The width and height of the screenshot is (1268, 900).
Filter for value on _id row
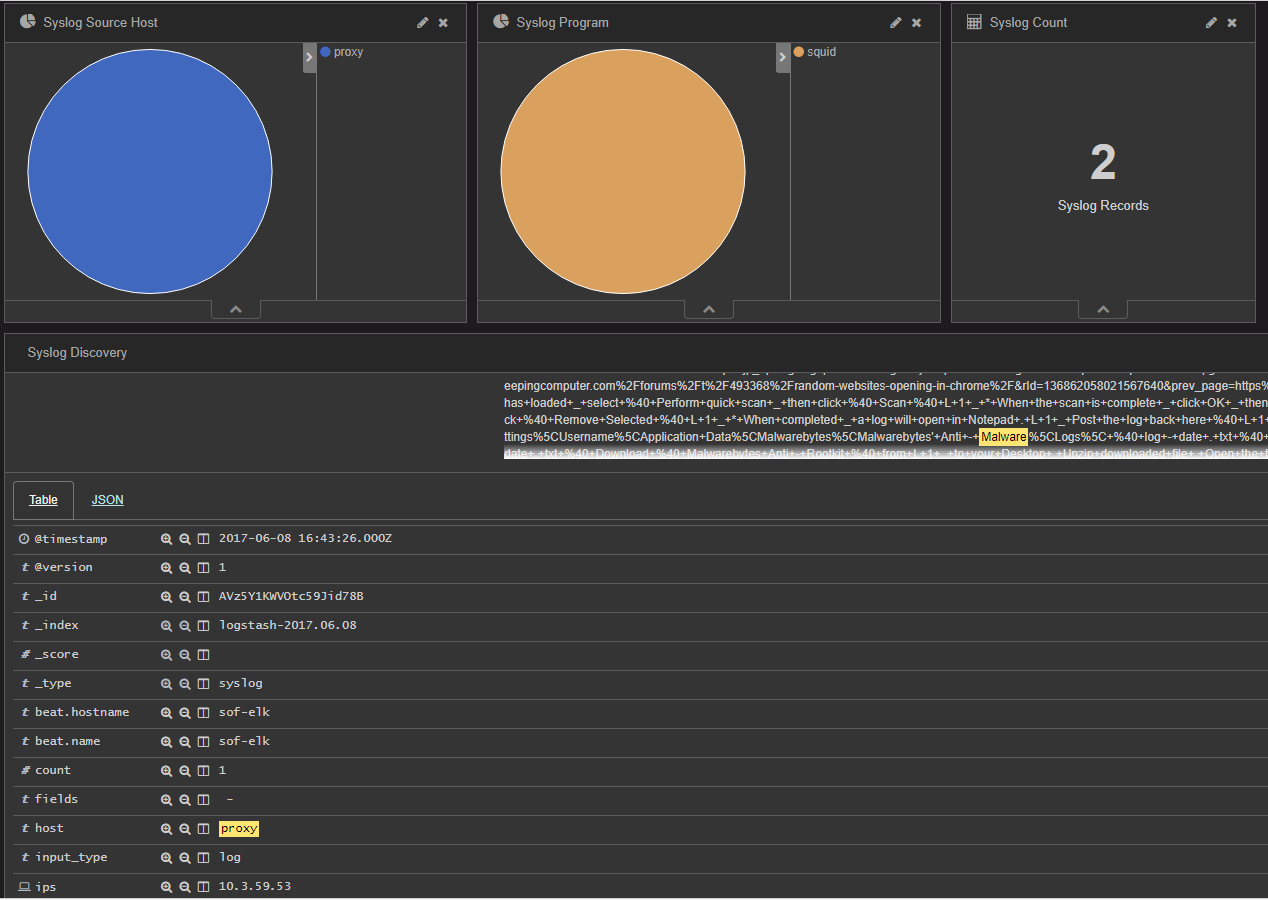[167, 597]
